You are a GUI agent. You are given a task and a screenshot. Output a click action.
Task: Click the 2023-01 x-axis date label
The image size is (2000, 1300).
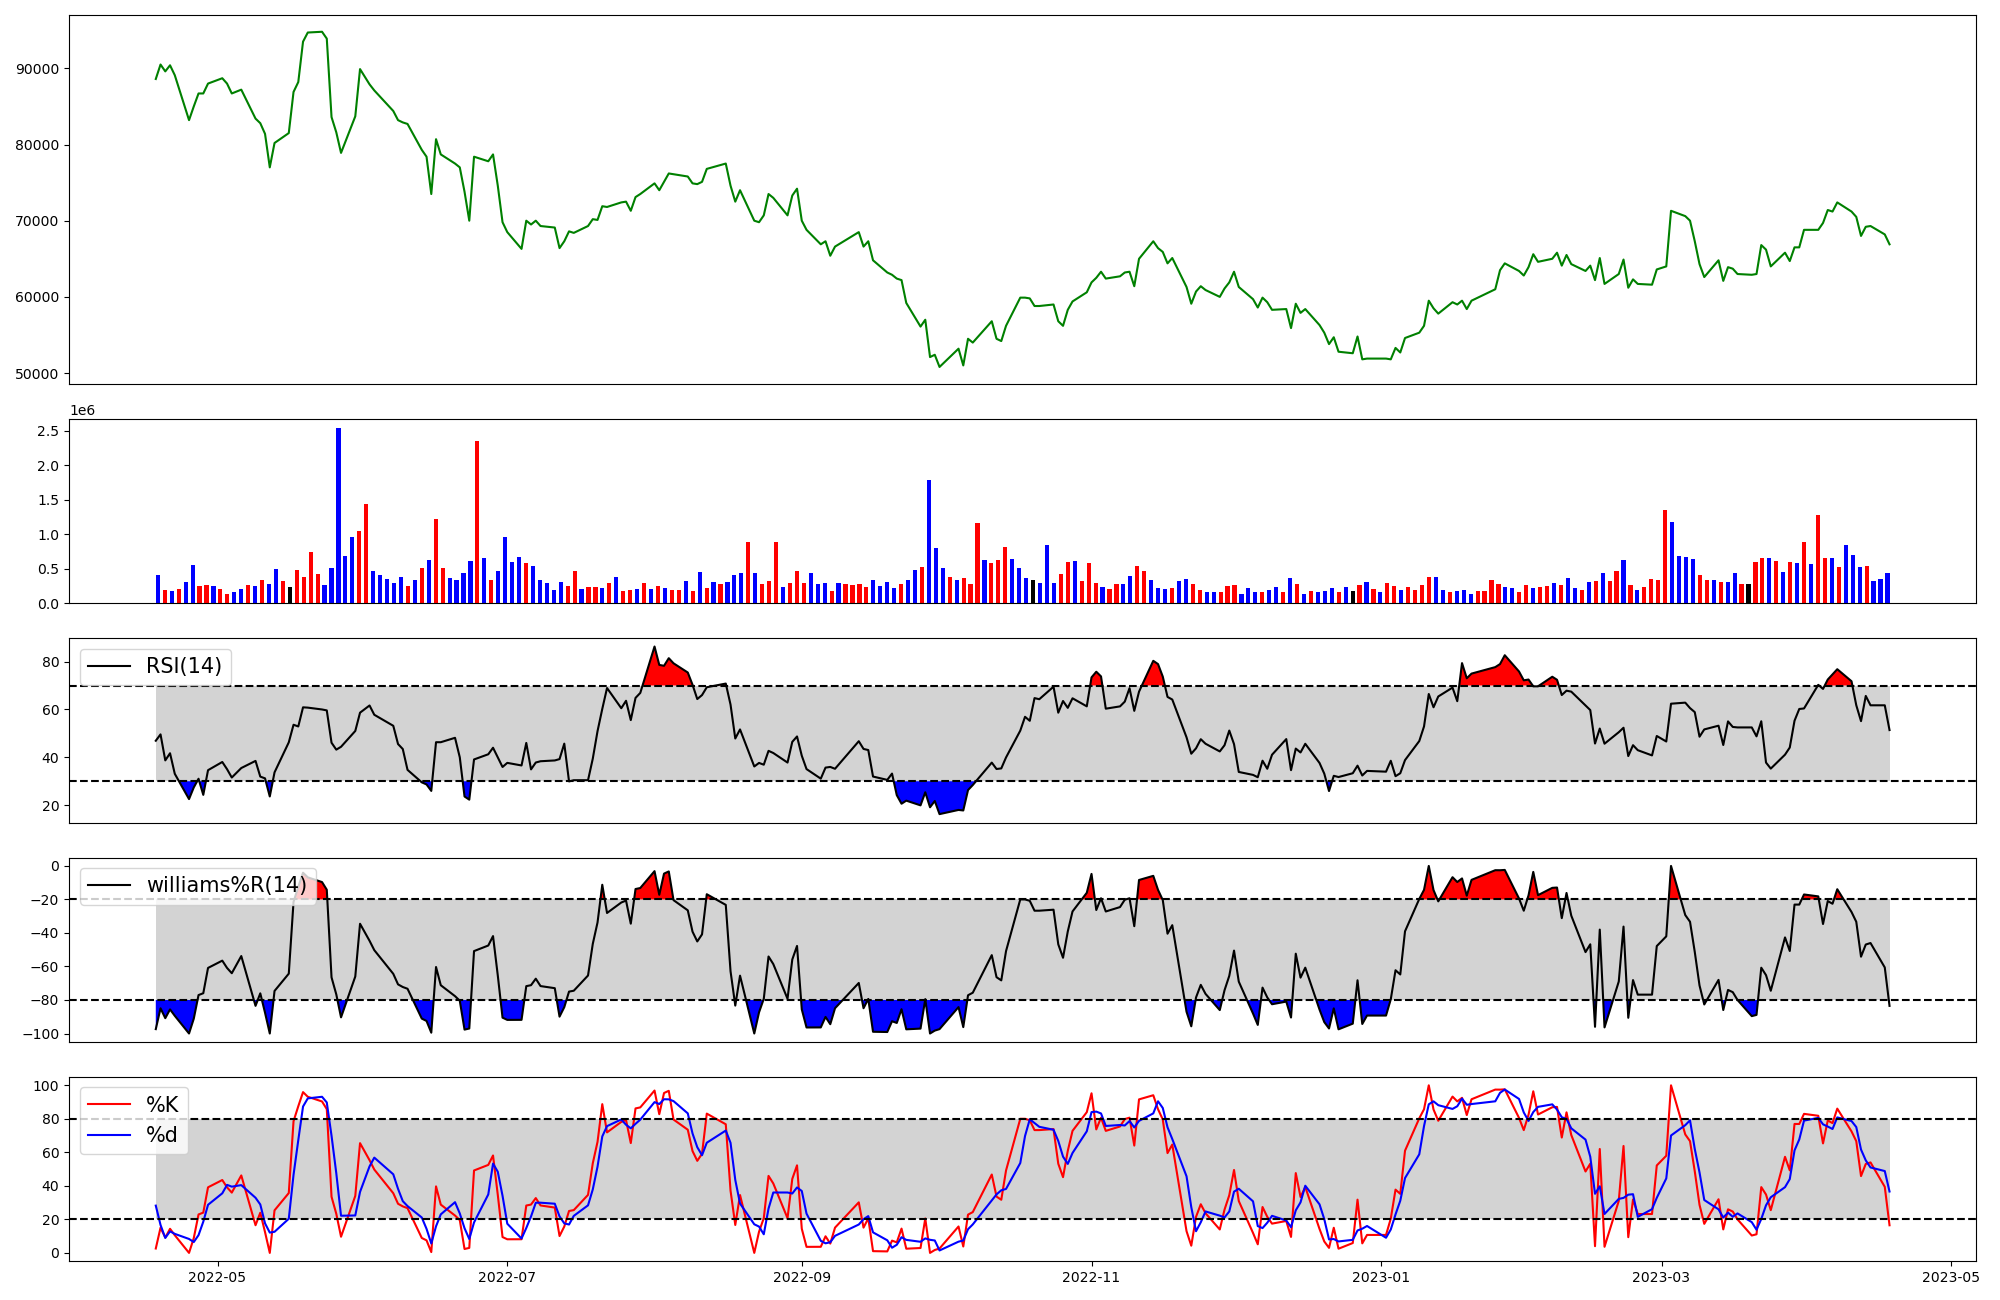(x=1381, y=1276)
